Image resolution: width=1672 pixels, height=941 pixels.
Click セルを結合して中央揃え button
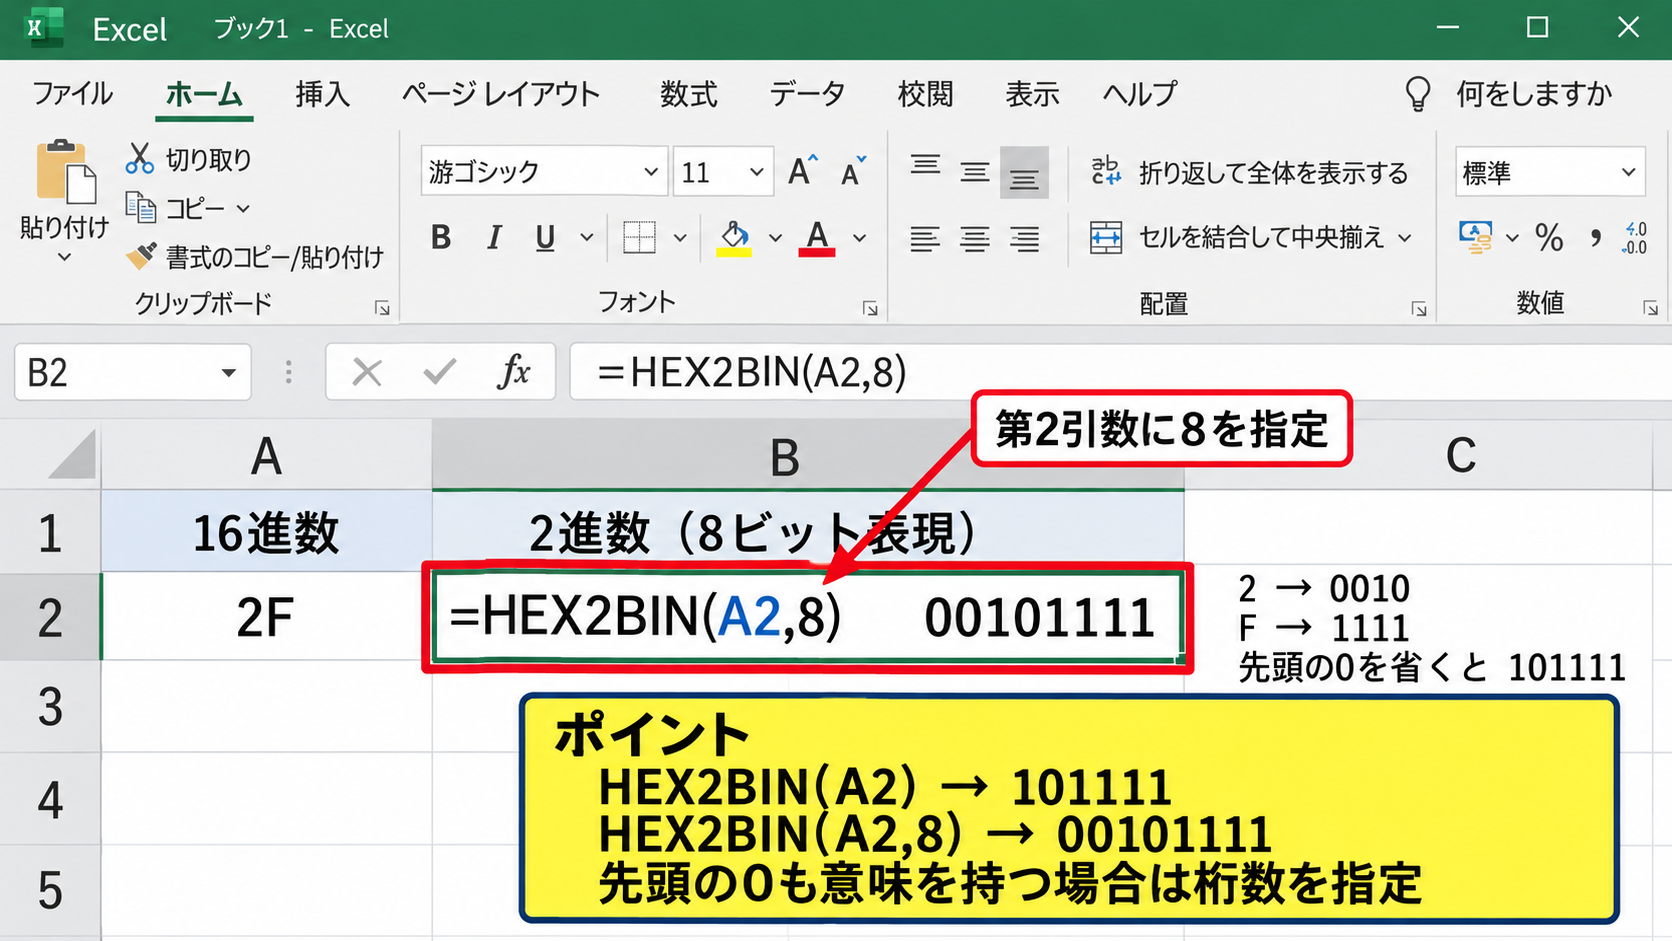click(x=1238, y=238)
